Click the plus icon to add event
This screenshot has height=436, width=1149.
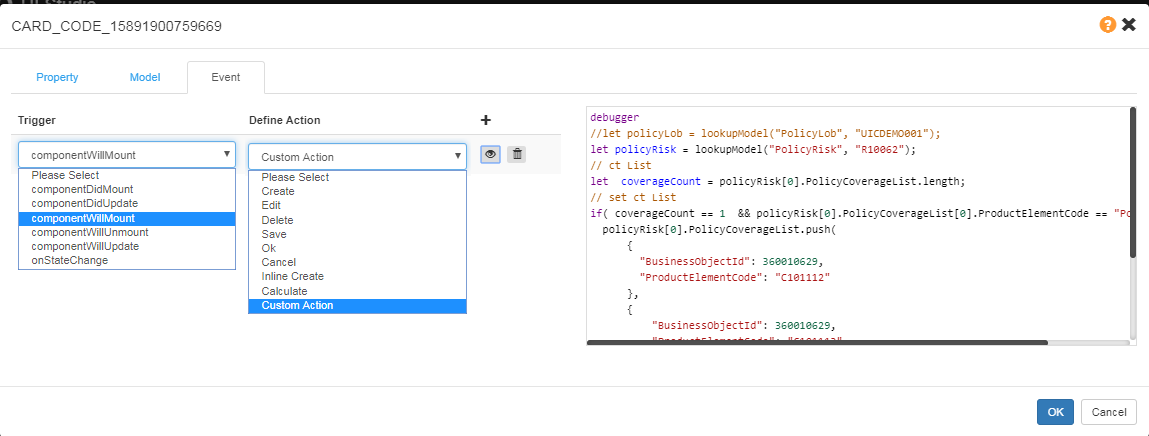click(486, 120)
